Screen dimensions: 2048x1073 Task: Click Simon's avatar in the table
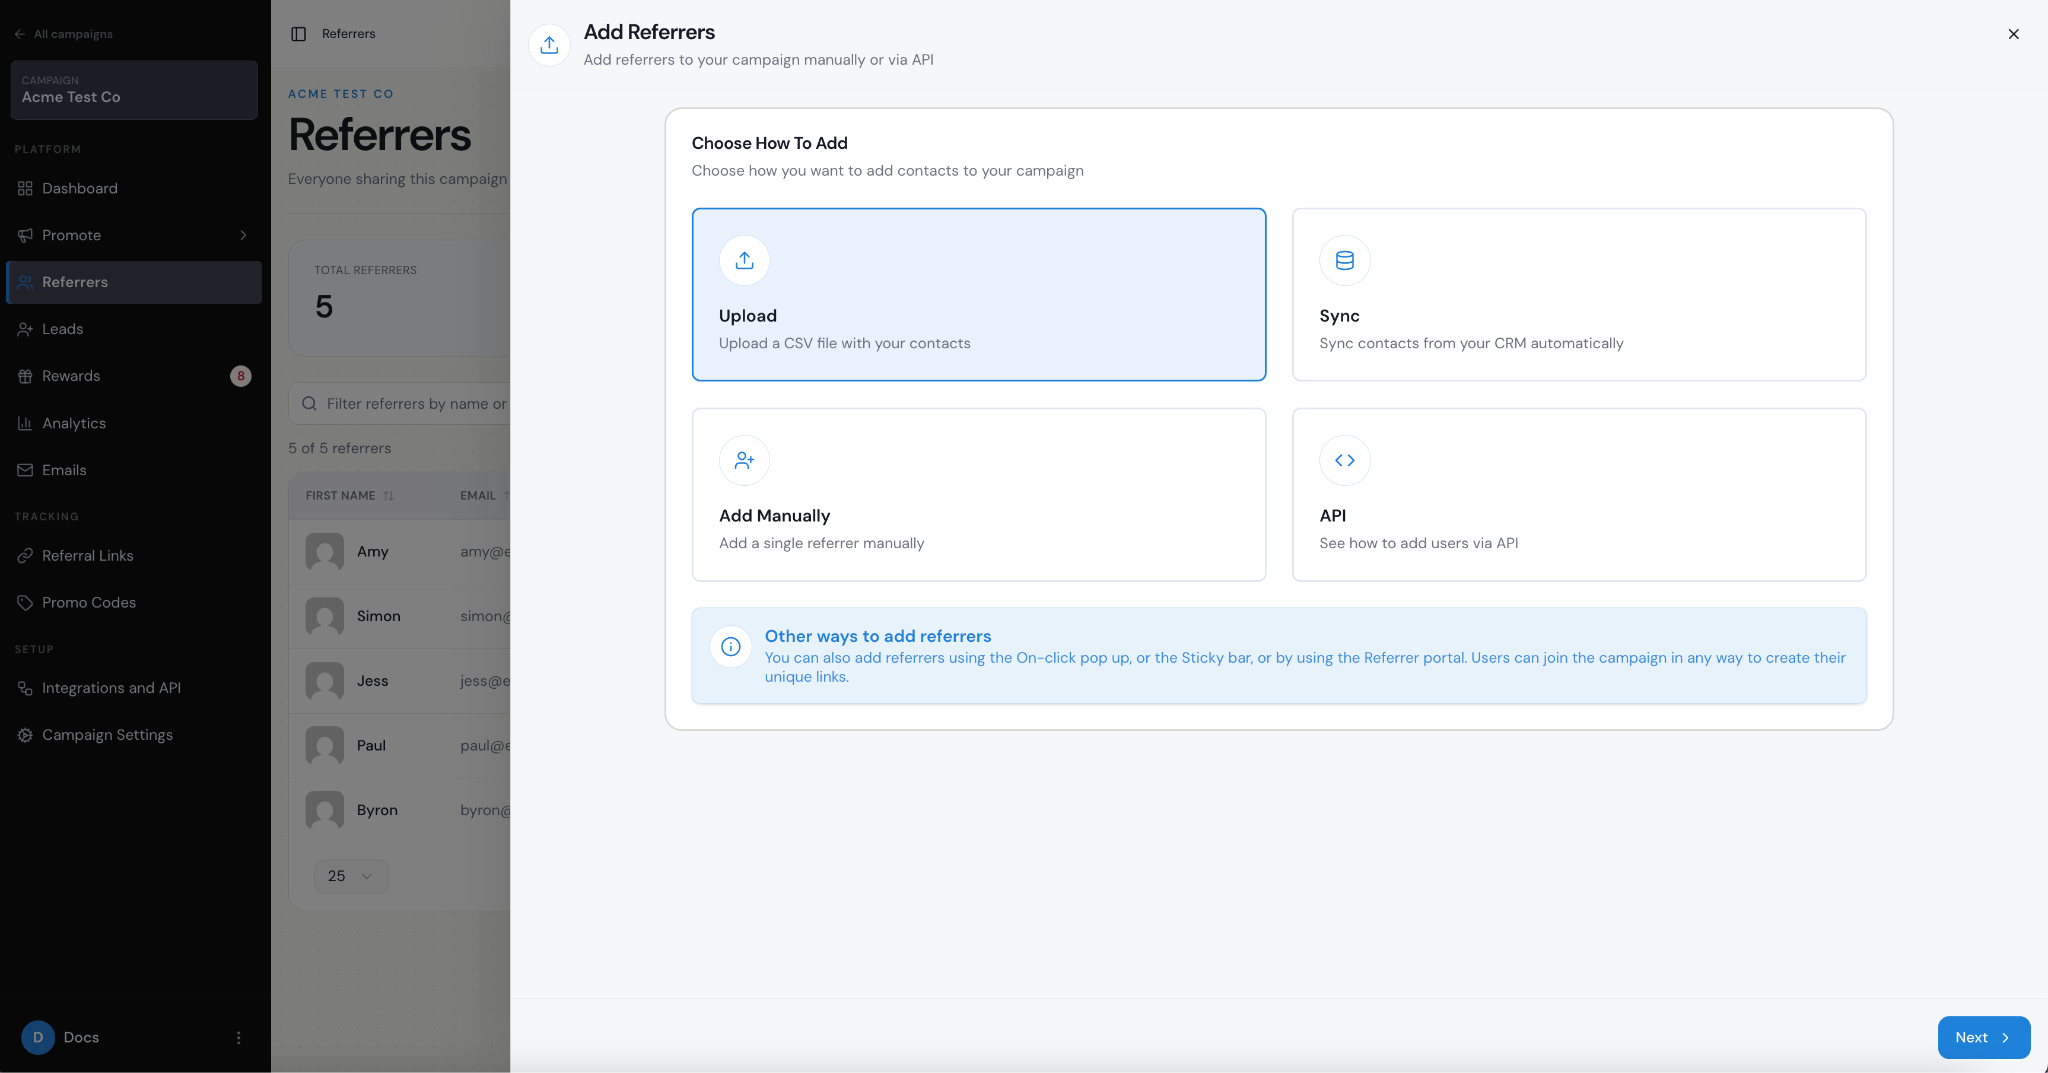click(x=324, y=616)
